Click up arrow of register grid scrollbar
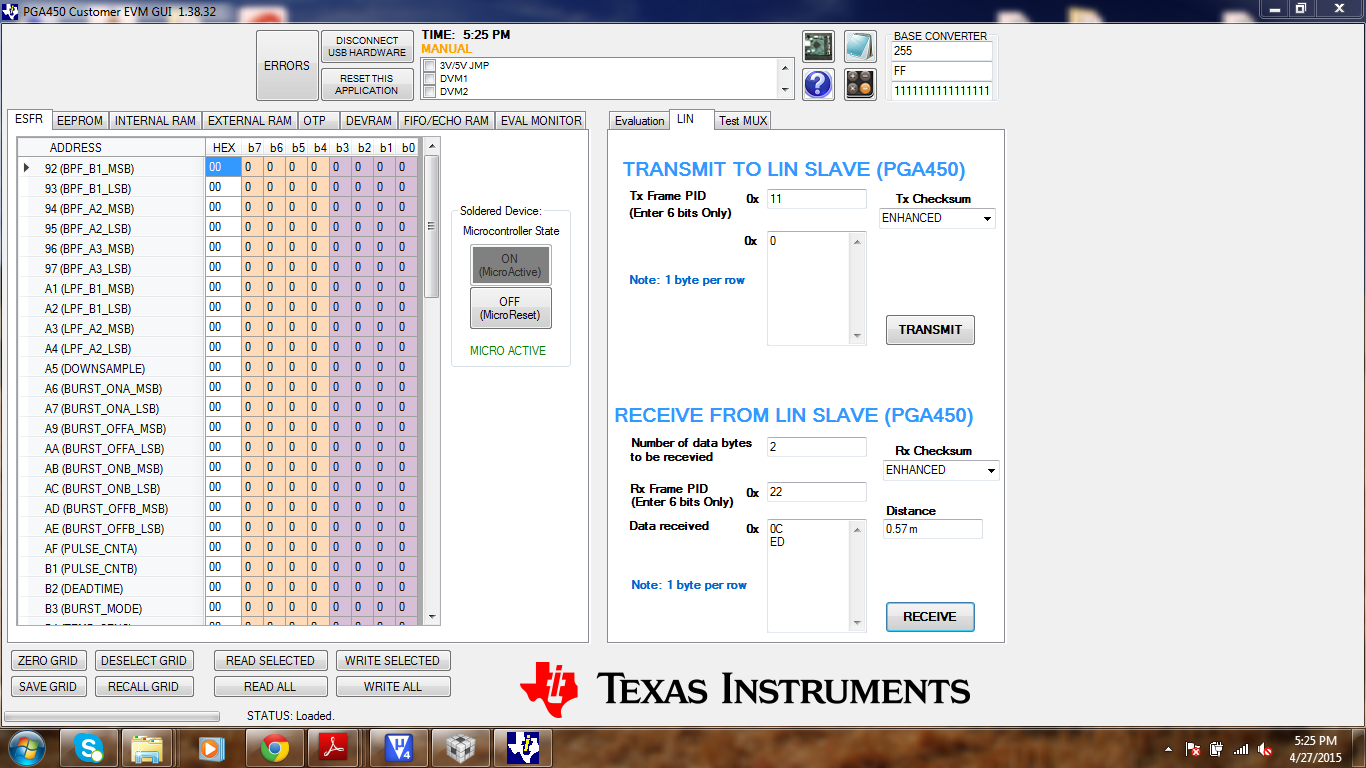 pyautogui.click(x=432, y=146)
